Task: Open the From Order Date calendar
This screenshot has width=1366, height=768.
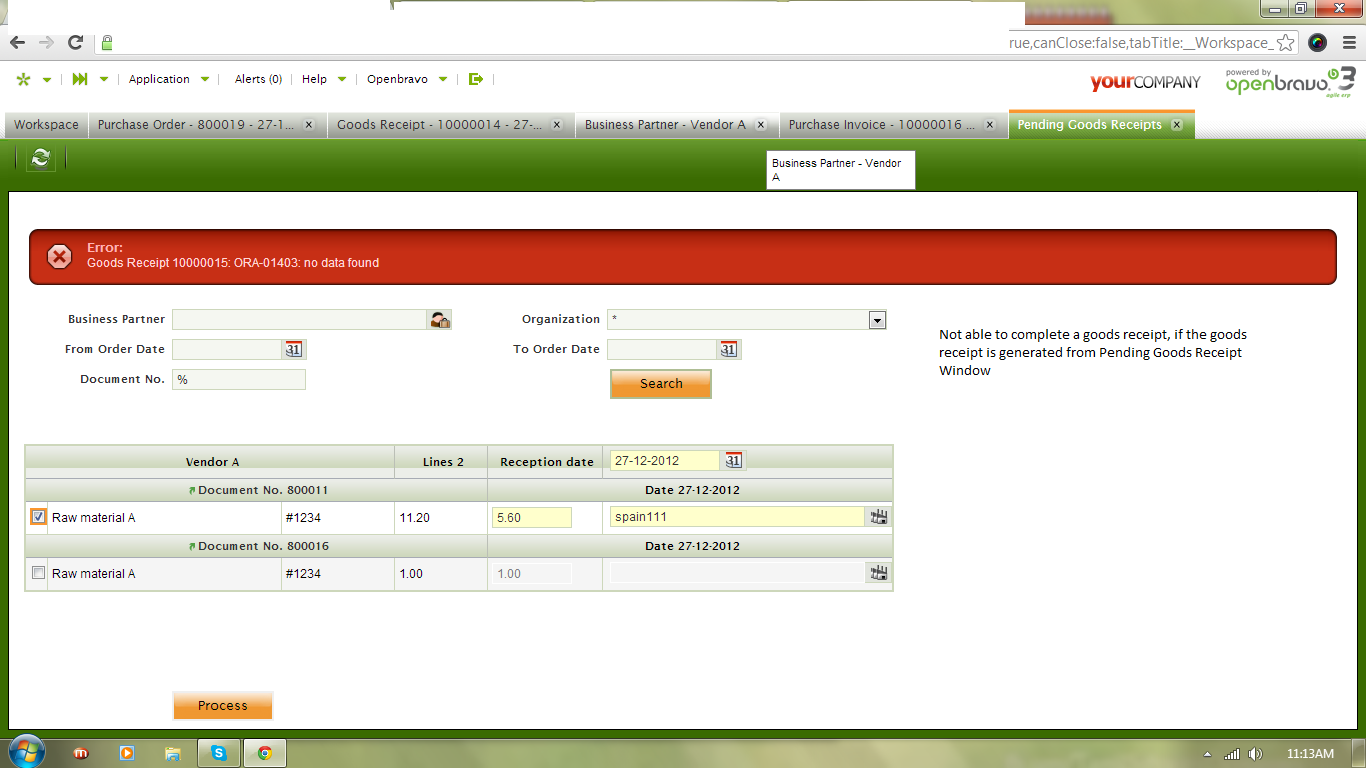Action: [x=294, y=349]
